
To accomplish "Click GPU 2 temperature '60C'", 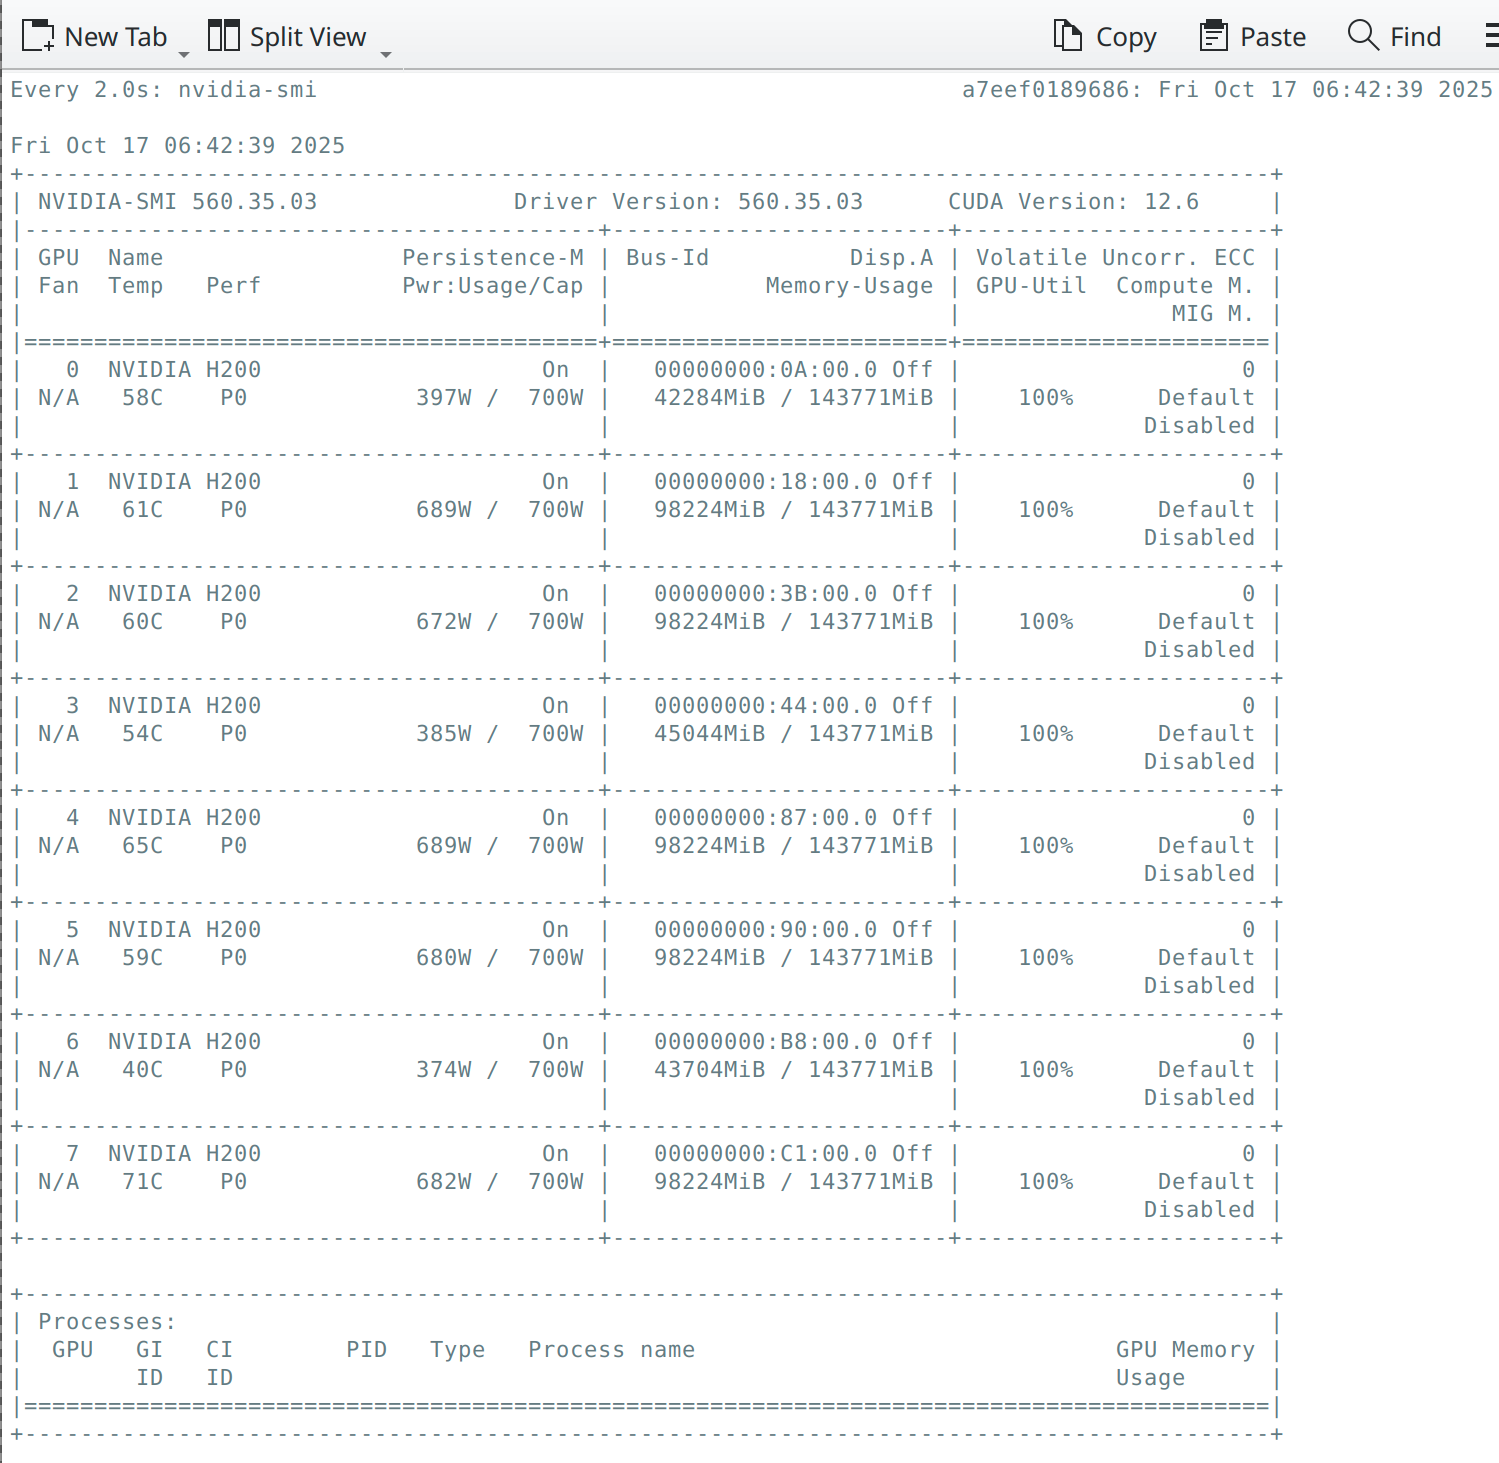I will [143, 622].
